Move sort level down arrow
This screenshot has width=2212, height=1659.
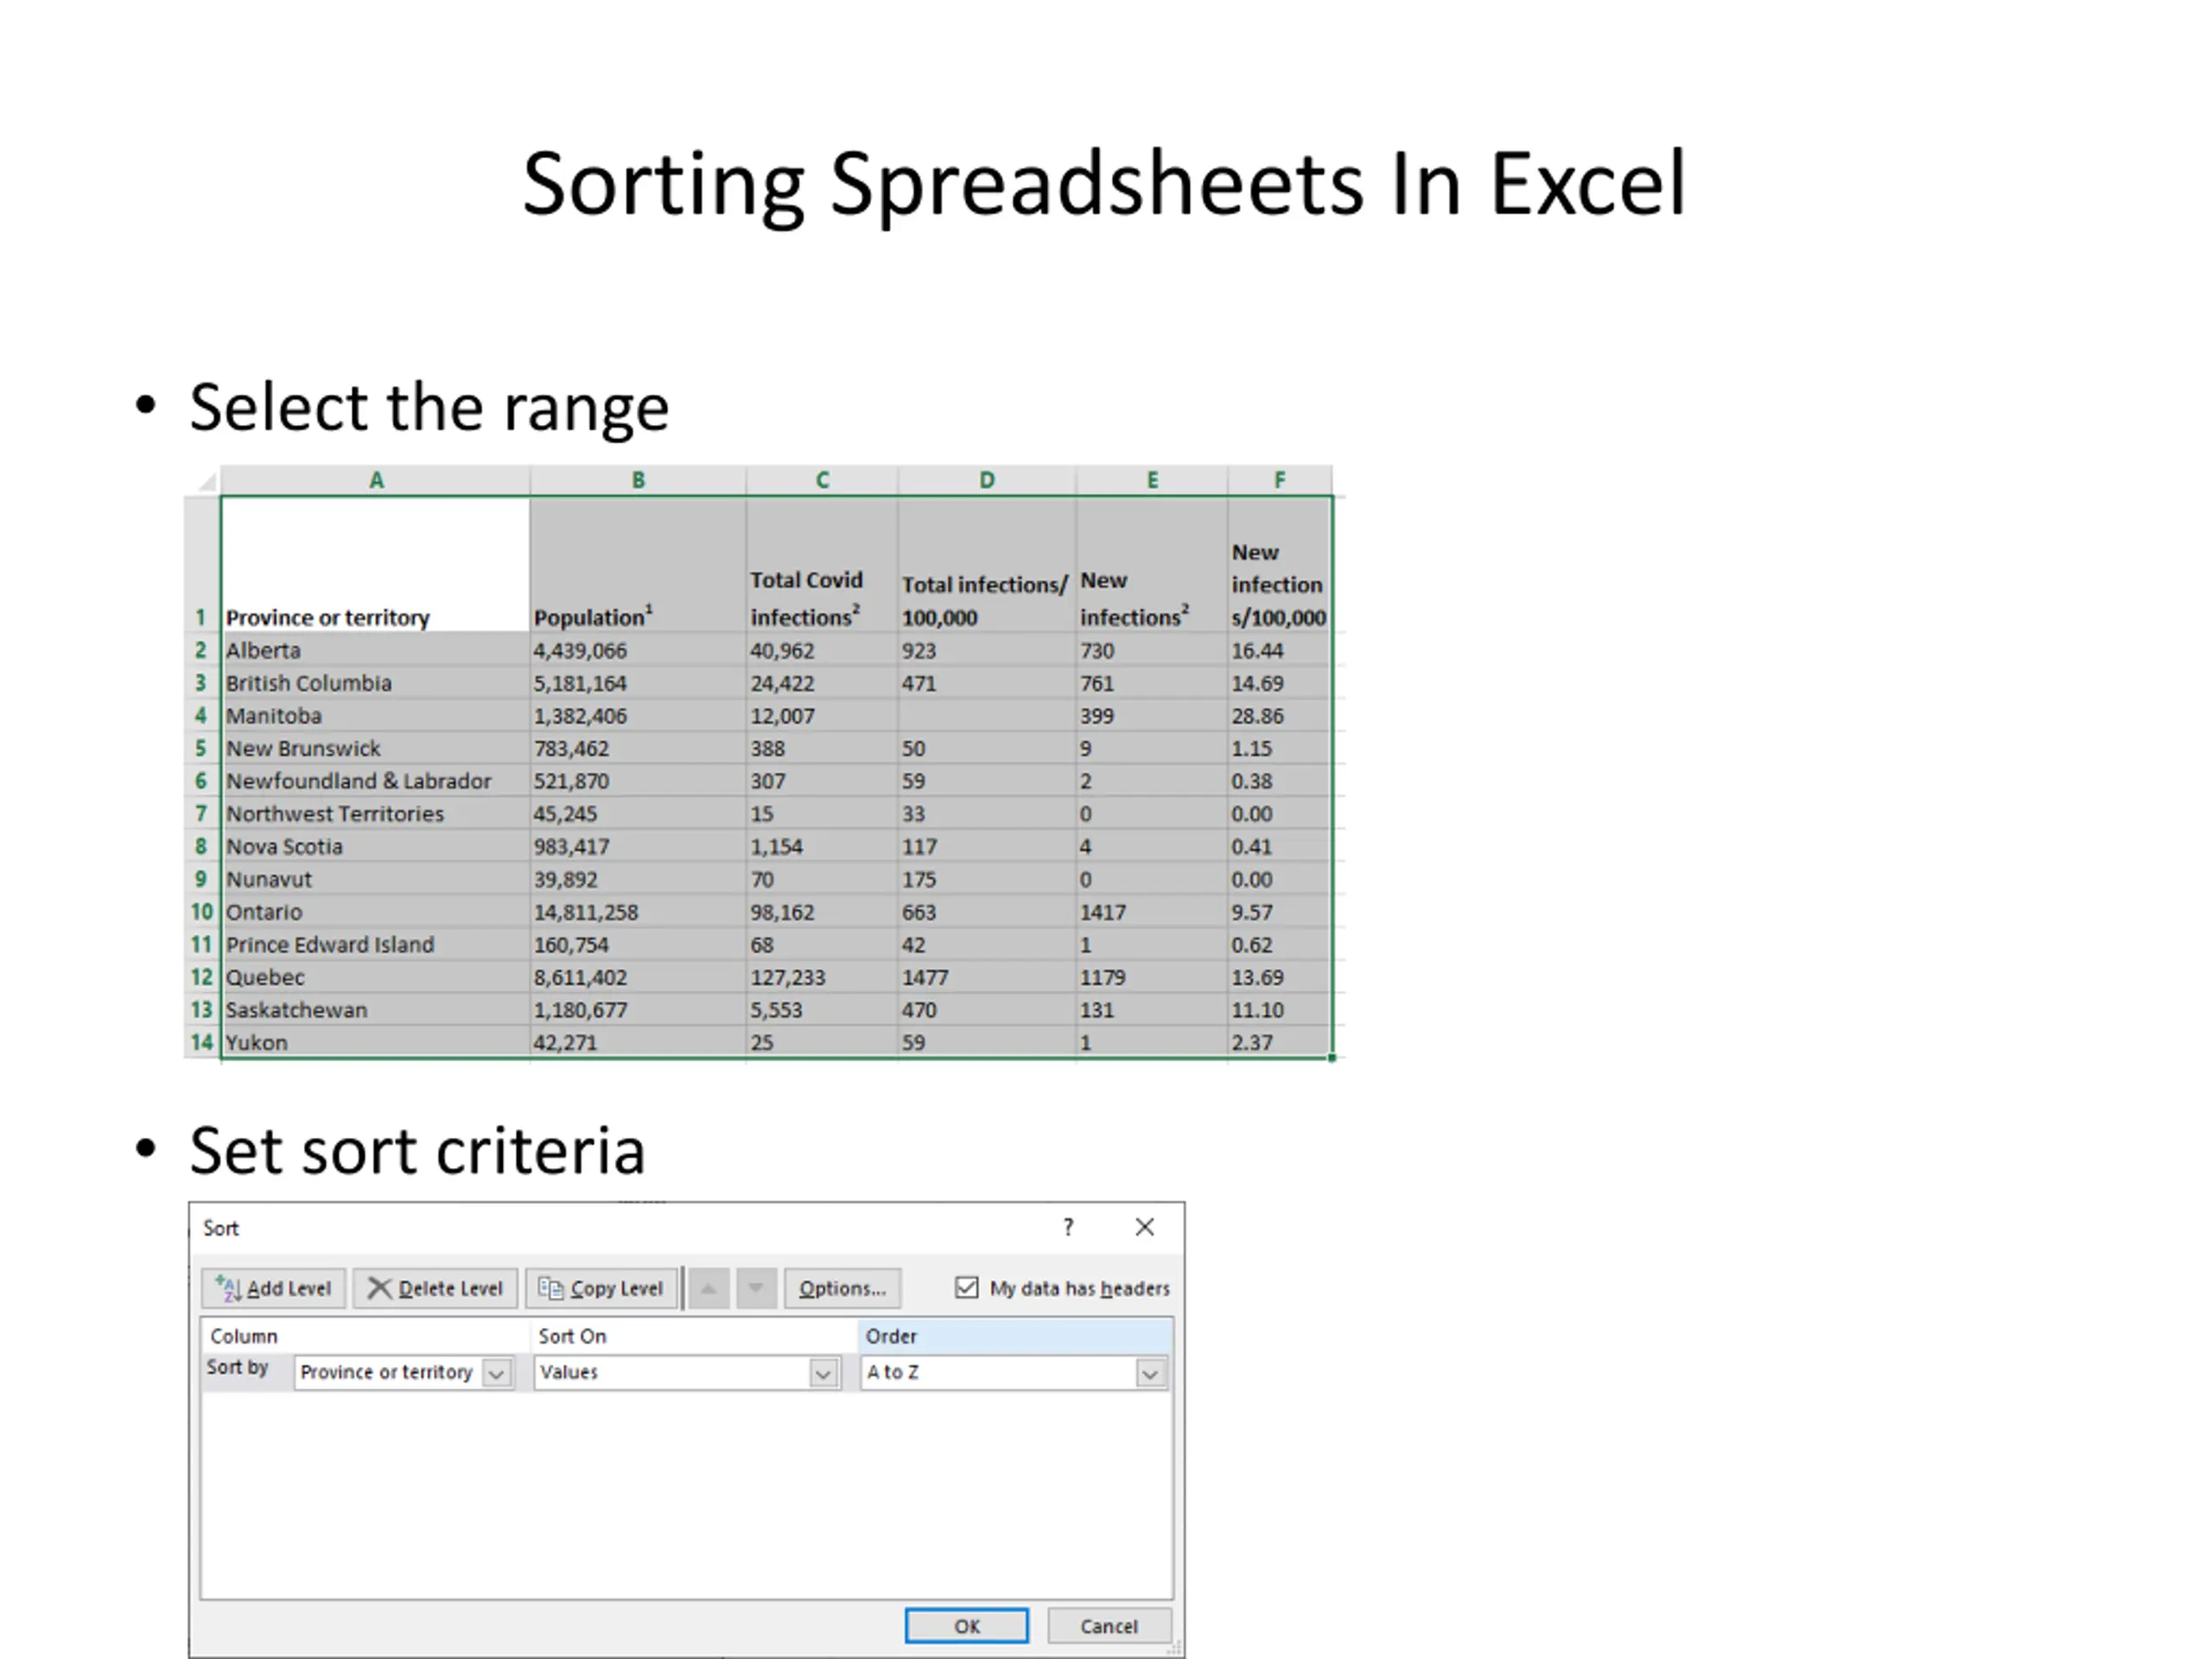(x=756, y=1288)
